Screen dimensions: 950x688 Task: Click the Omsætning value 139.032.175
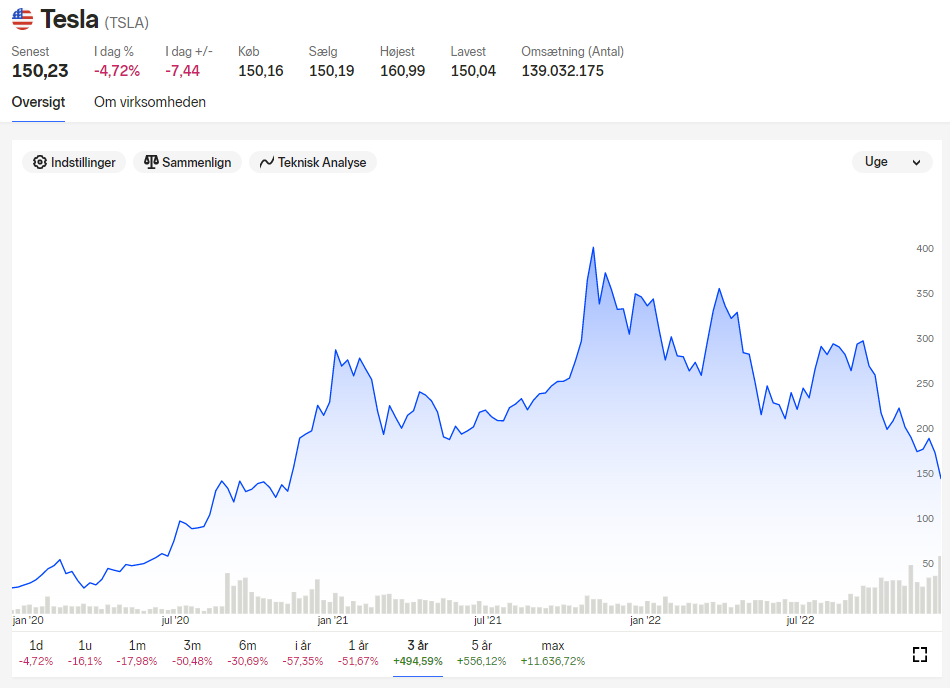click(562, 71)
